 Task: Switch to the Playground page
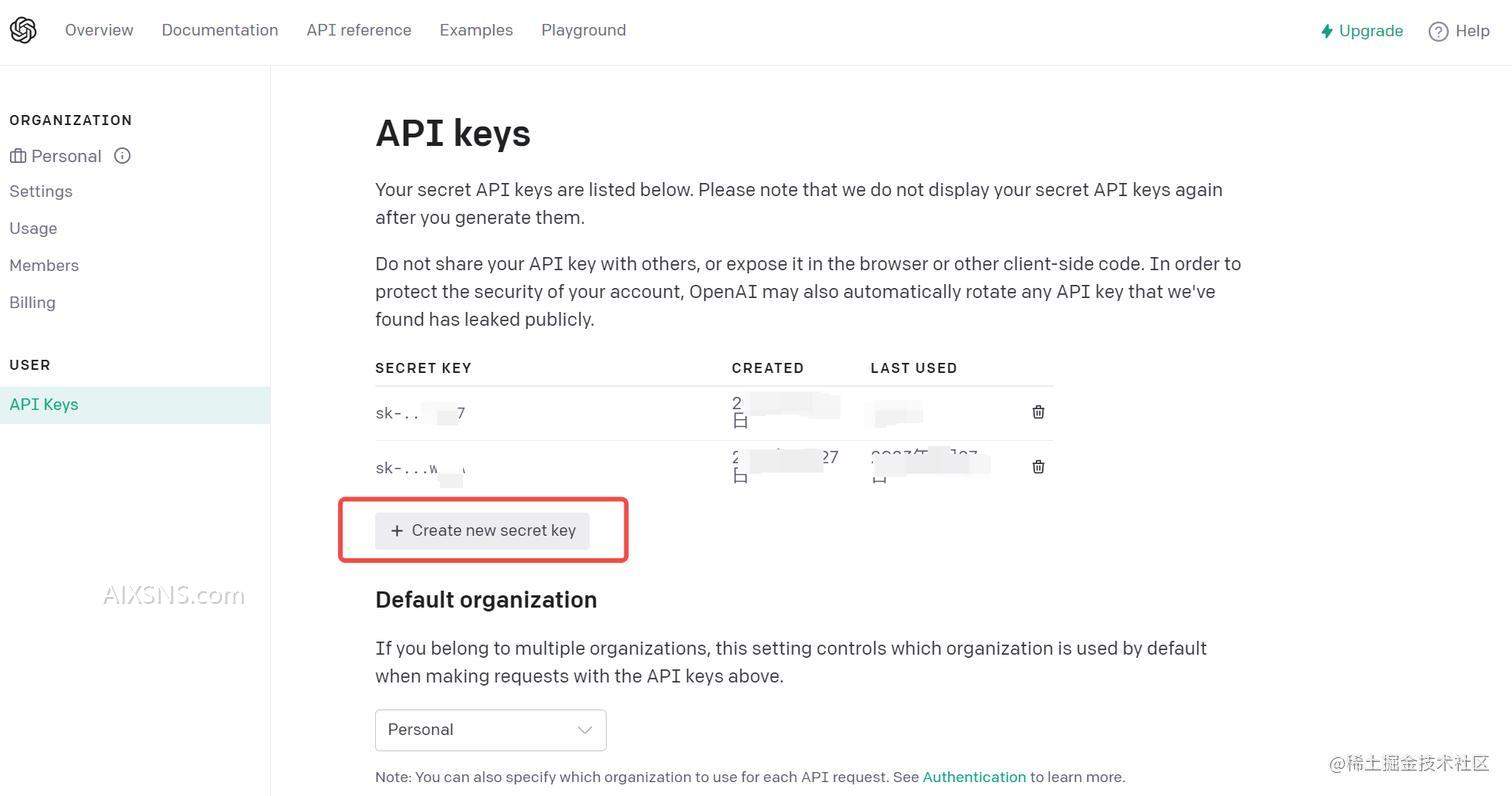click(x=583, y=30)
